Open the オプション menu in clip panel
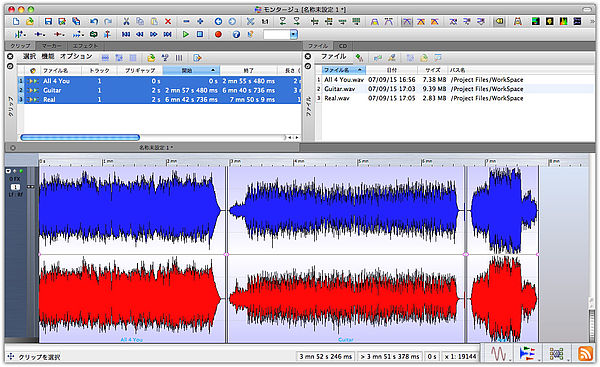The image size is (600, 367). pos(76,57)
